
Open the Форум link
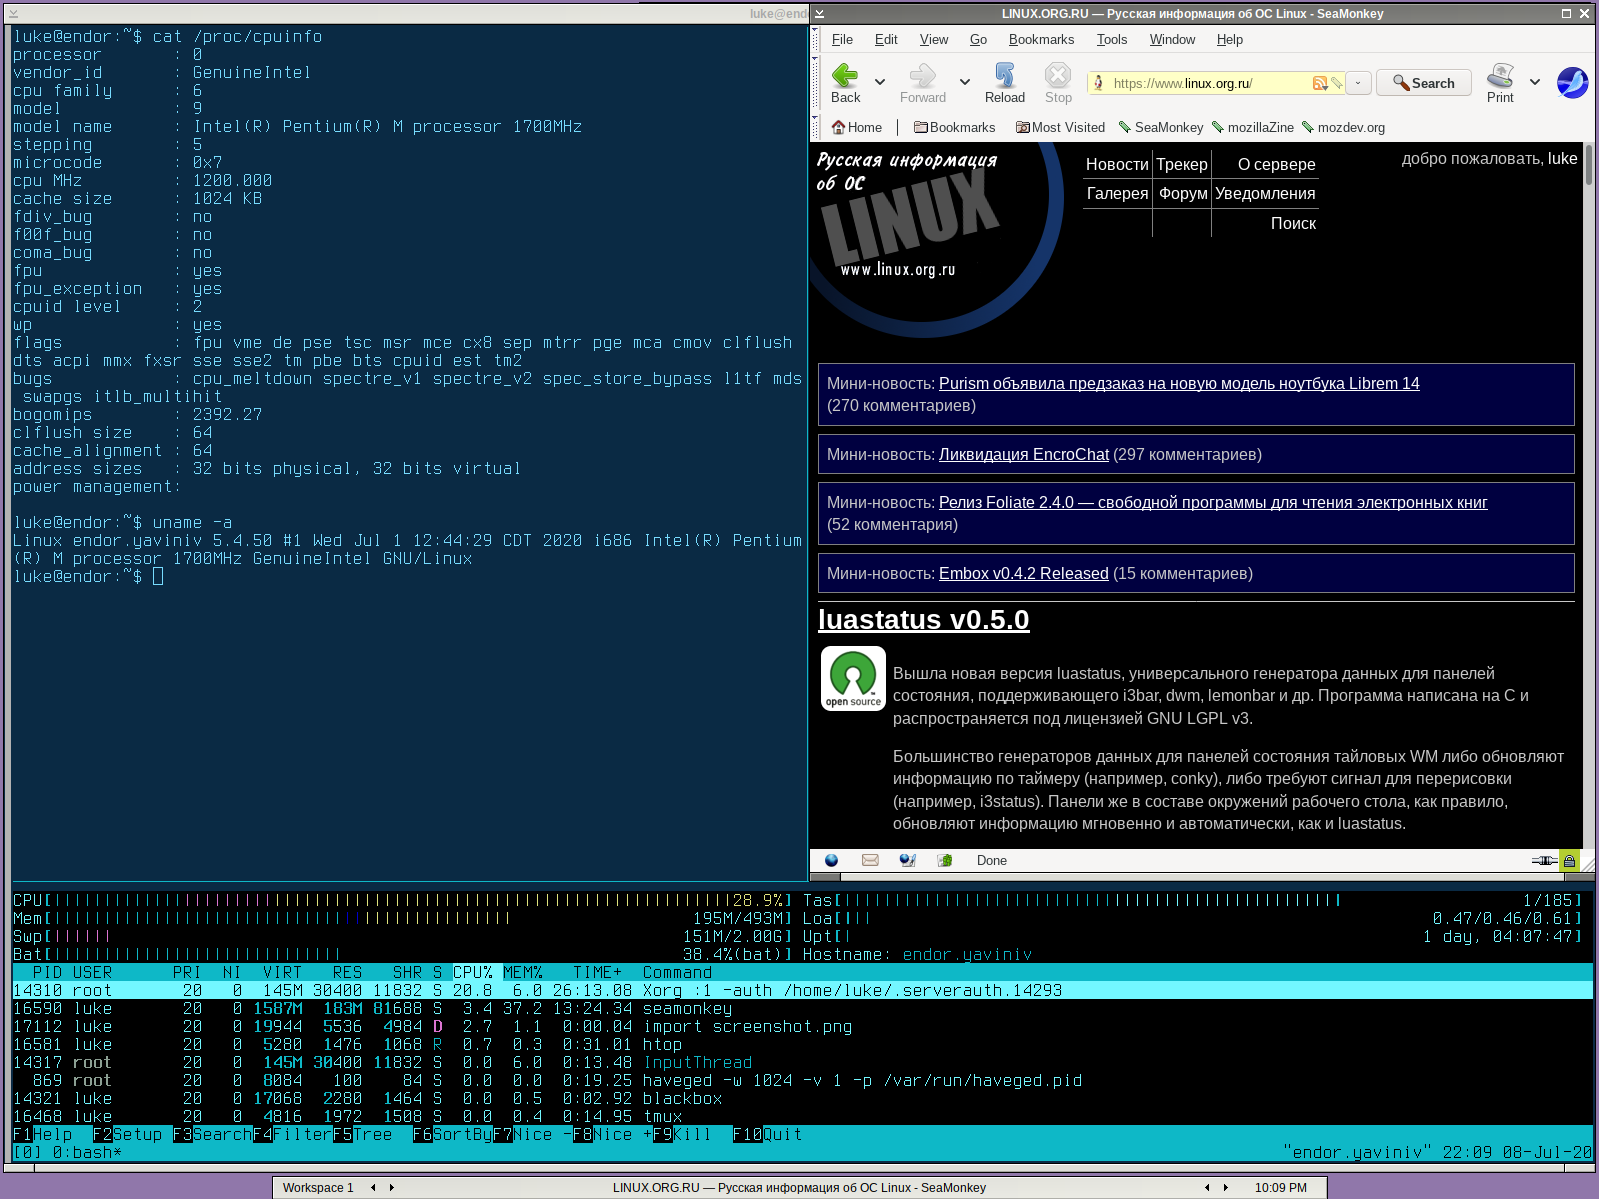pos(1183,194)
